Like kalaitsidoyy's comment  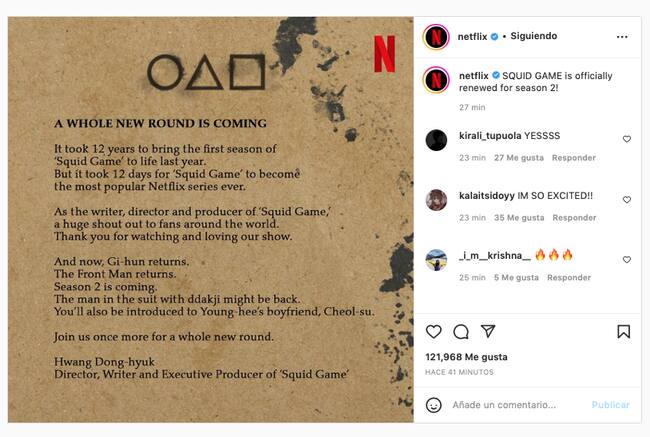(x=627, y=199)
